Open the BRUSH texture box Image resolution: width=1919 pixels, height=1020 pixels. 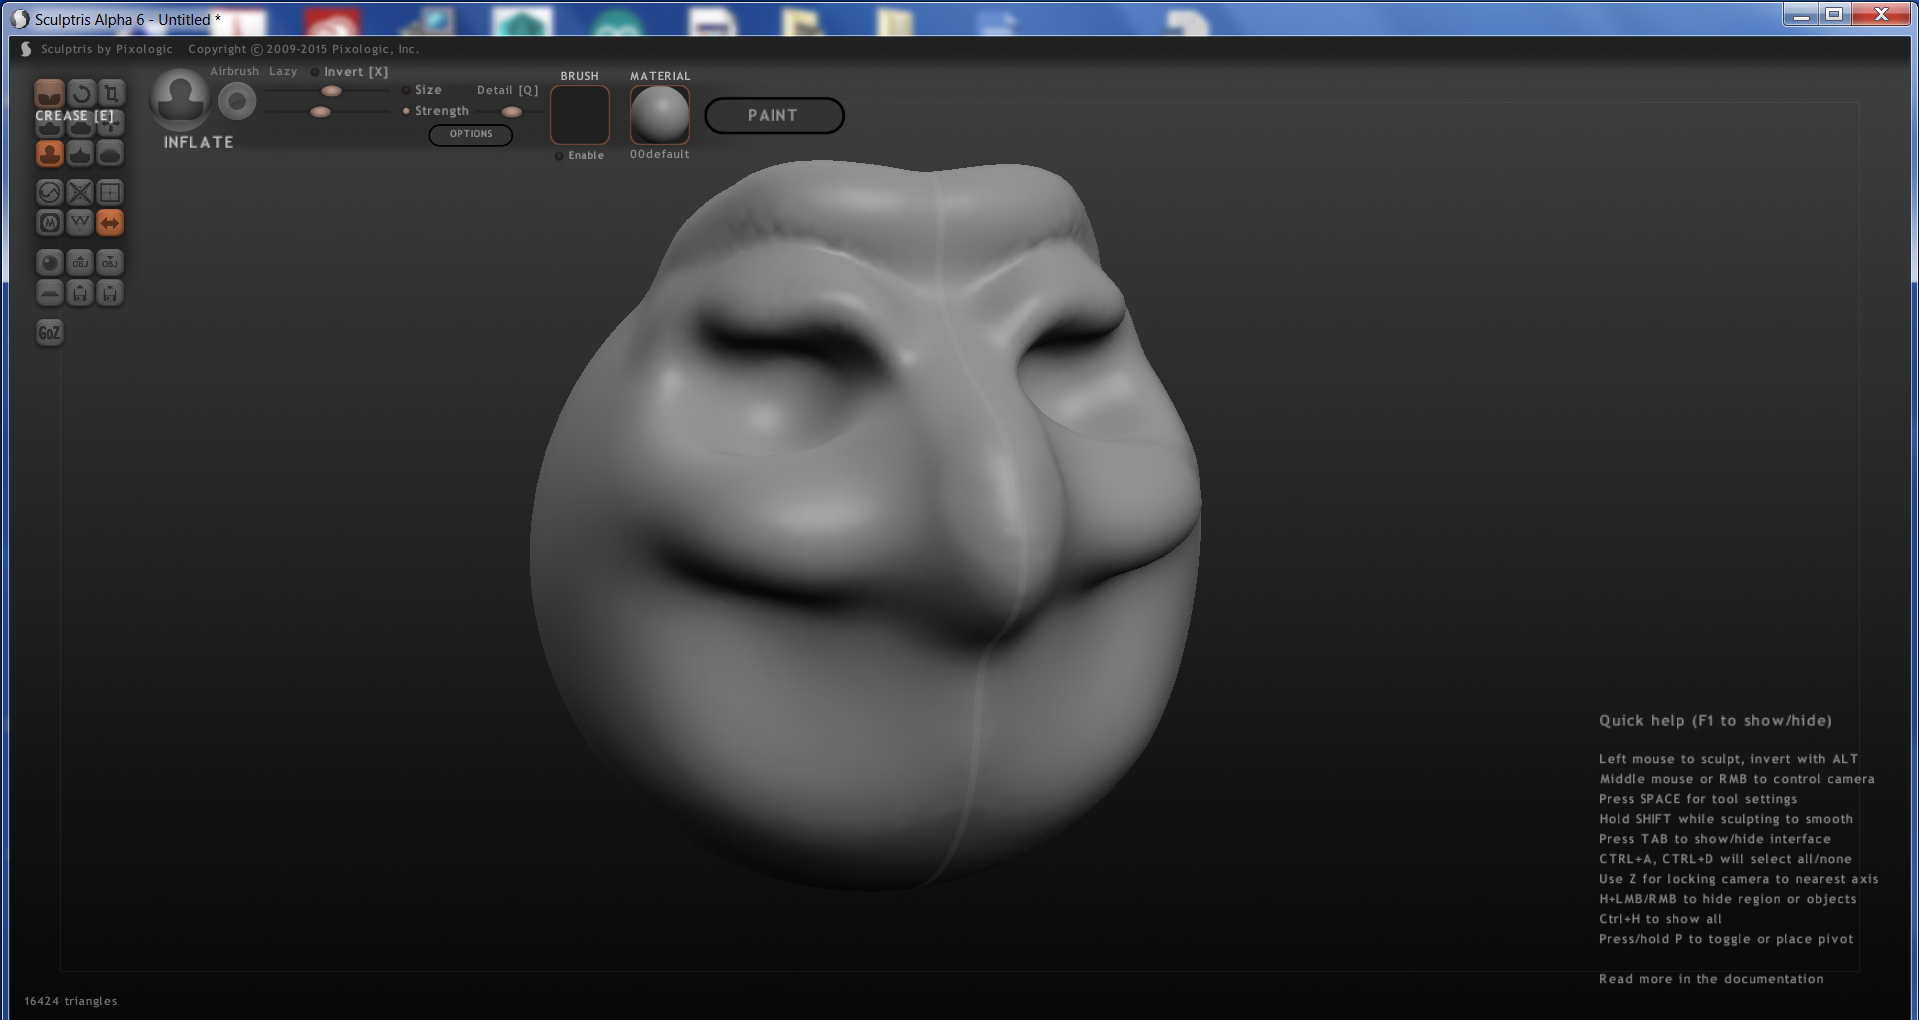pos(580,115)
